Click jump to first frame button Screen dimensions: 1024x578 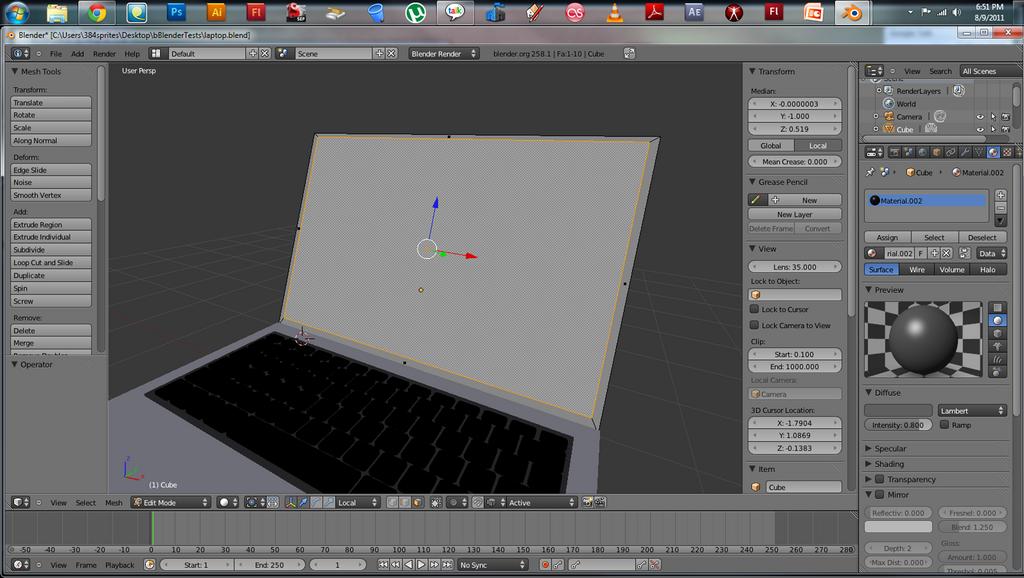point(383,564)
